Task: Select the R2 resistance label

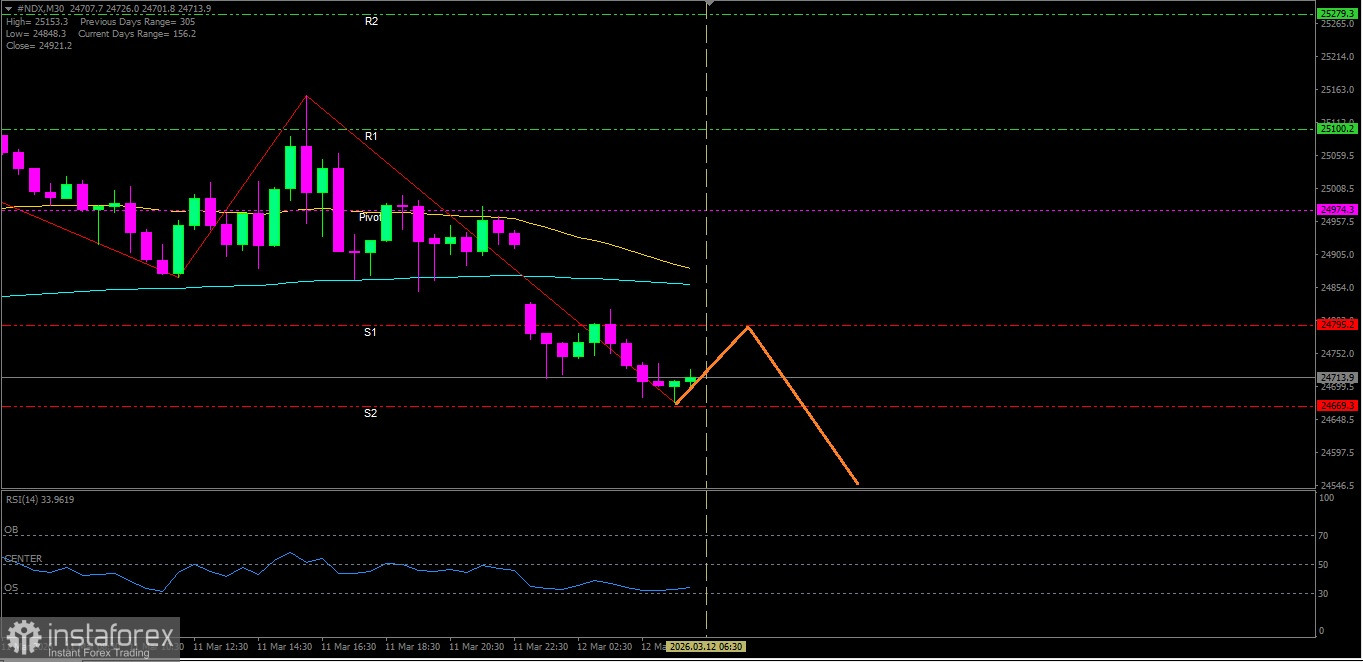Action: [371, 21]
